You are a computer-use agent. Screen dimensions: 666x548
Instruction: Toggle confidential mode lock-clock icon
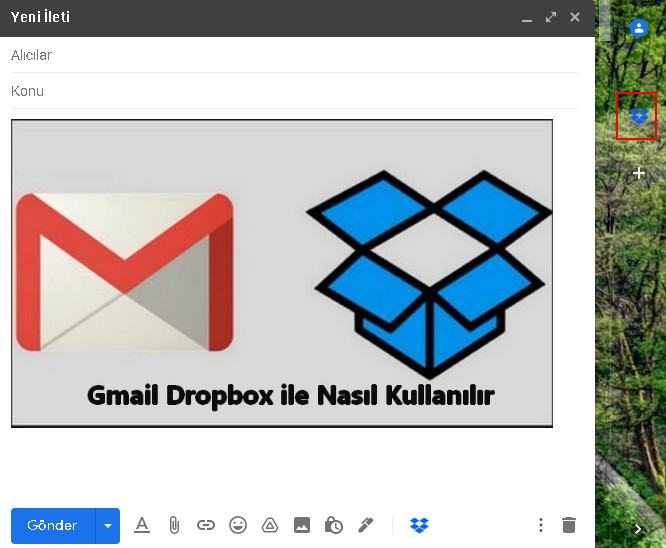(x=334, y=525)
